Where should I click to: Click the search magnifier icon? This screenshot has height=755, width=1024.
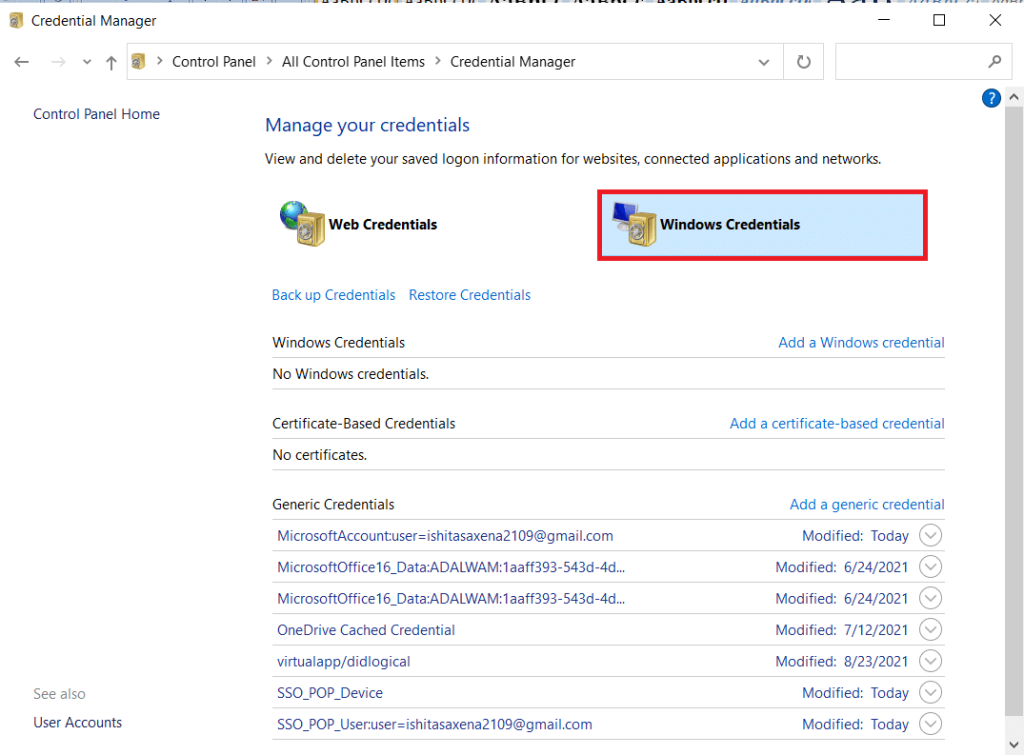click(994, 61)
